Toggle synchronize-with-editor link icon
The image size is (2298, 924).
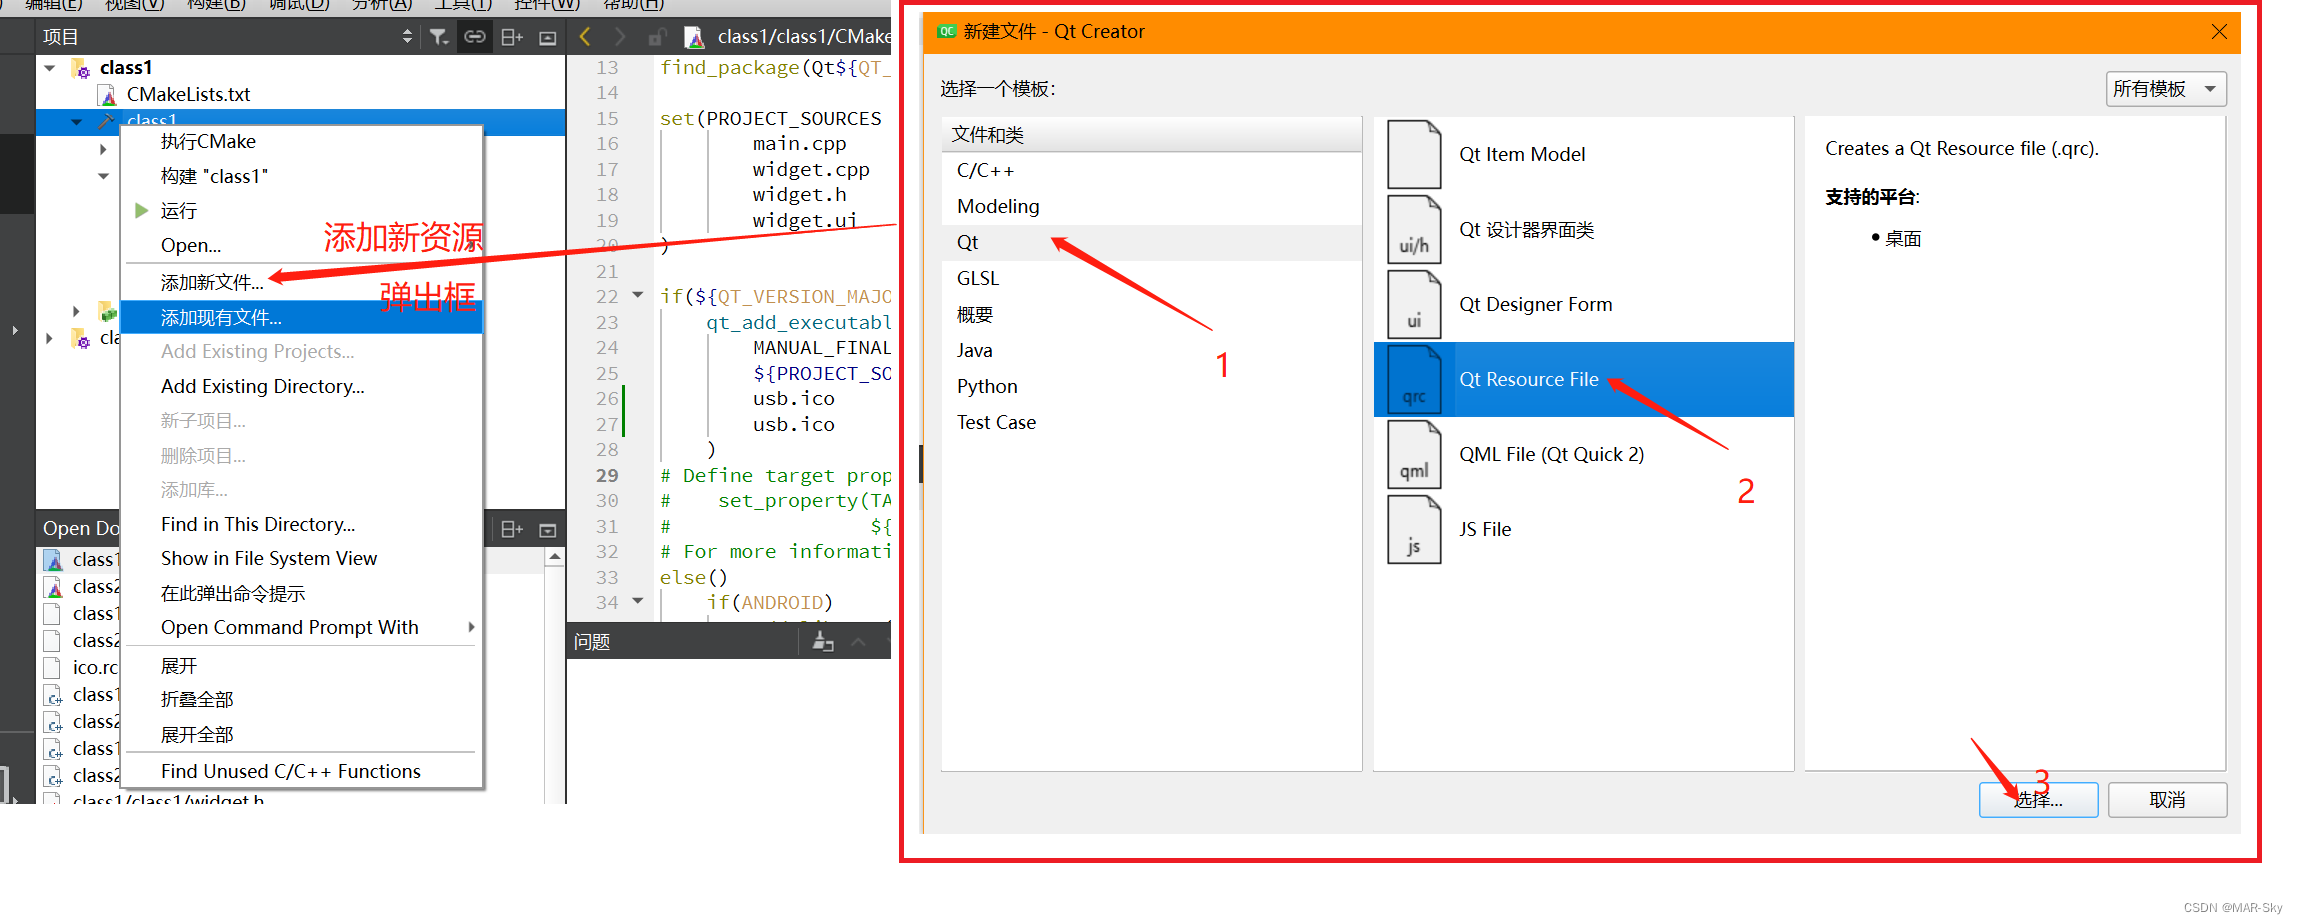475,37
